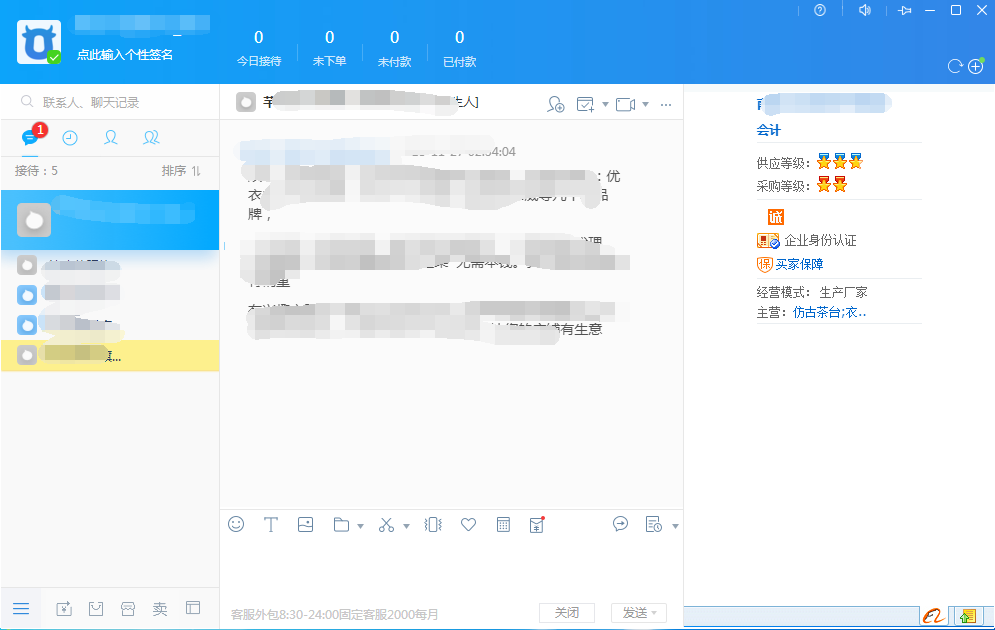Open the 发送 button dropdown options
Screen dimensions: 995x630
655,612
